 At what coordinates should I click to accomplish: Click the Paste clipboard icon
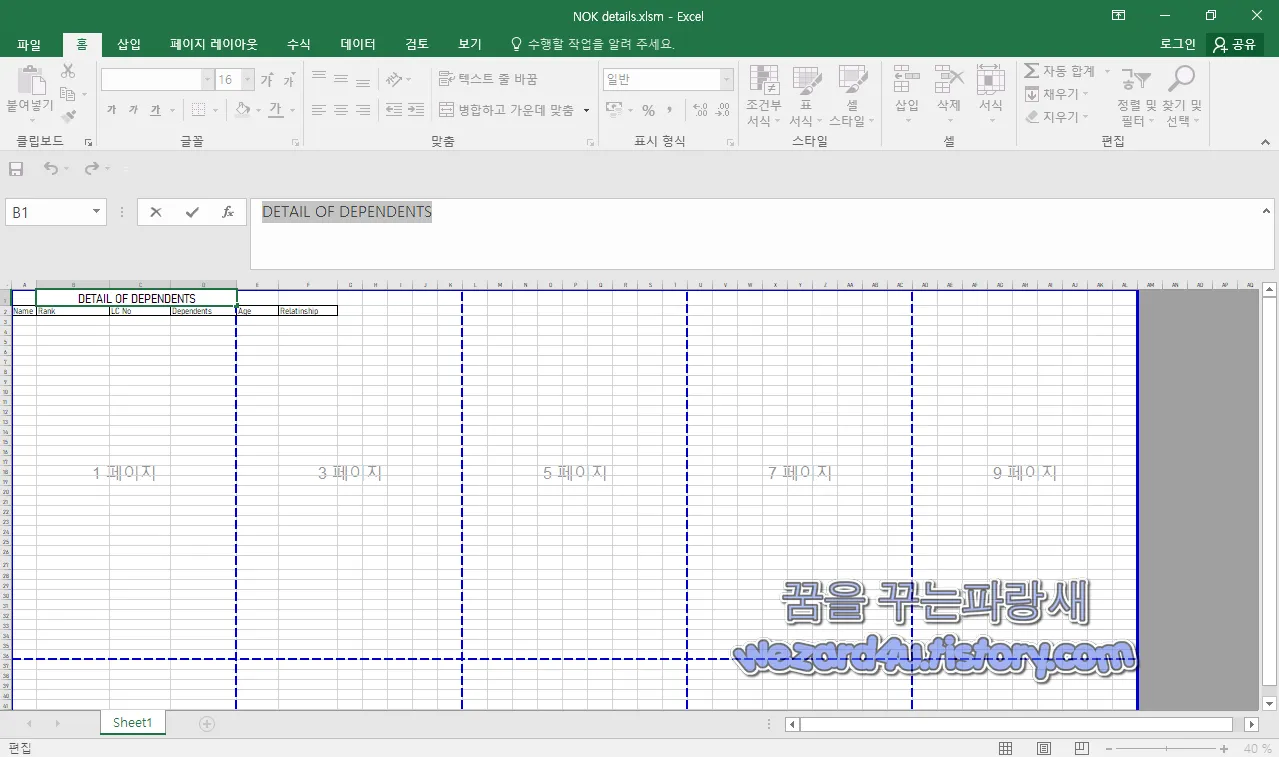coord(30,81)
